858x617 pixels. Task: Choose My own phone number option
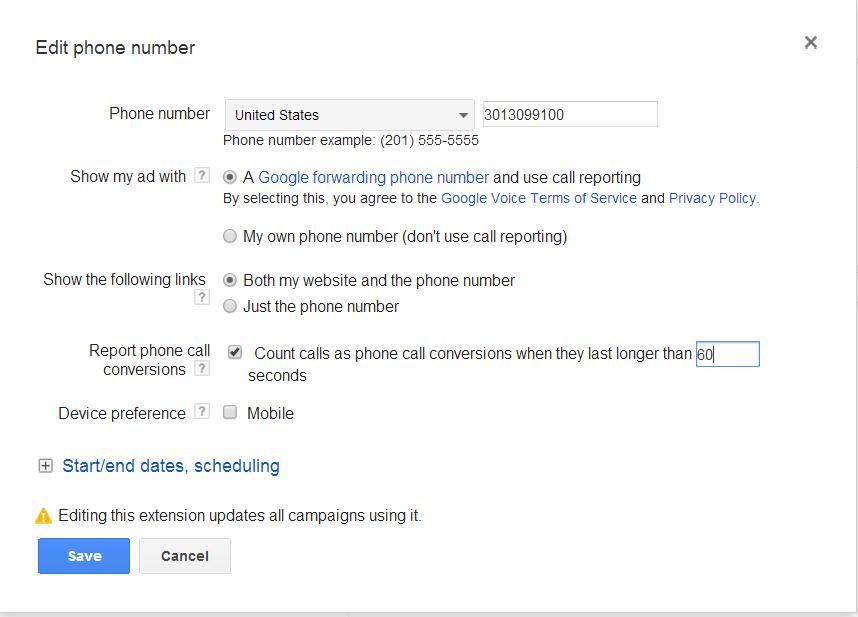click(231, 237)
